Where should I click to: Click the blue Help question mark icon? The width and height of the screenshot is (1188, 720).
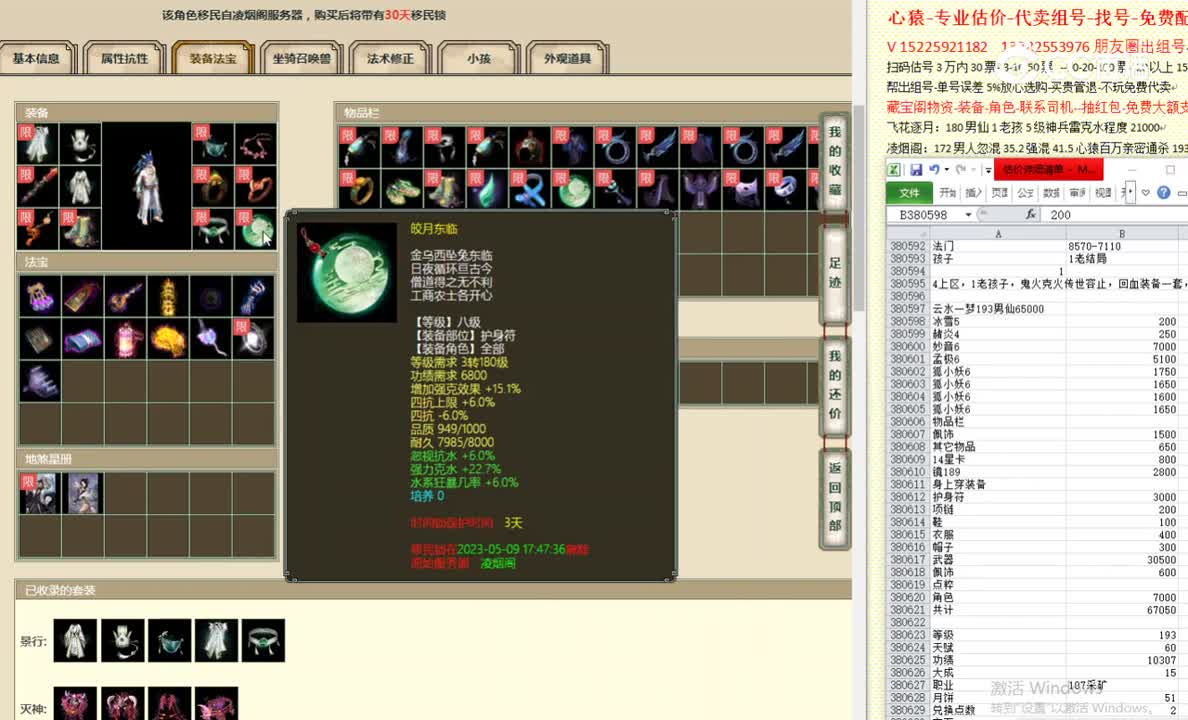(1165, 192)
